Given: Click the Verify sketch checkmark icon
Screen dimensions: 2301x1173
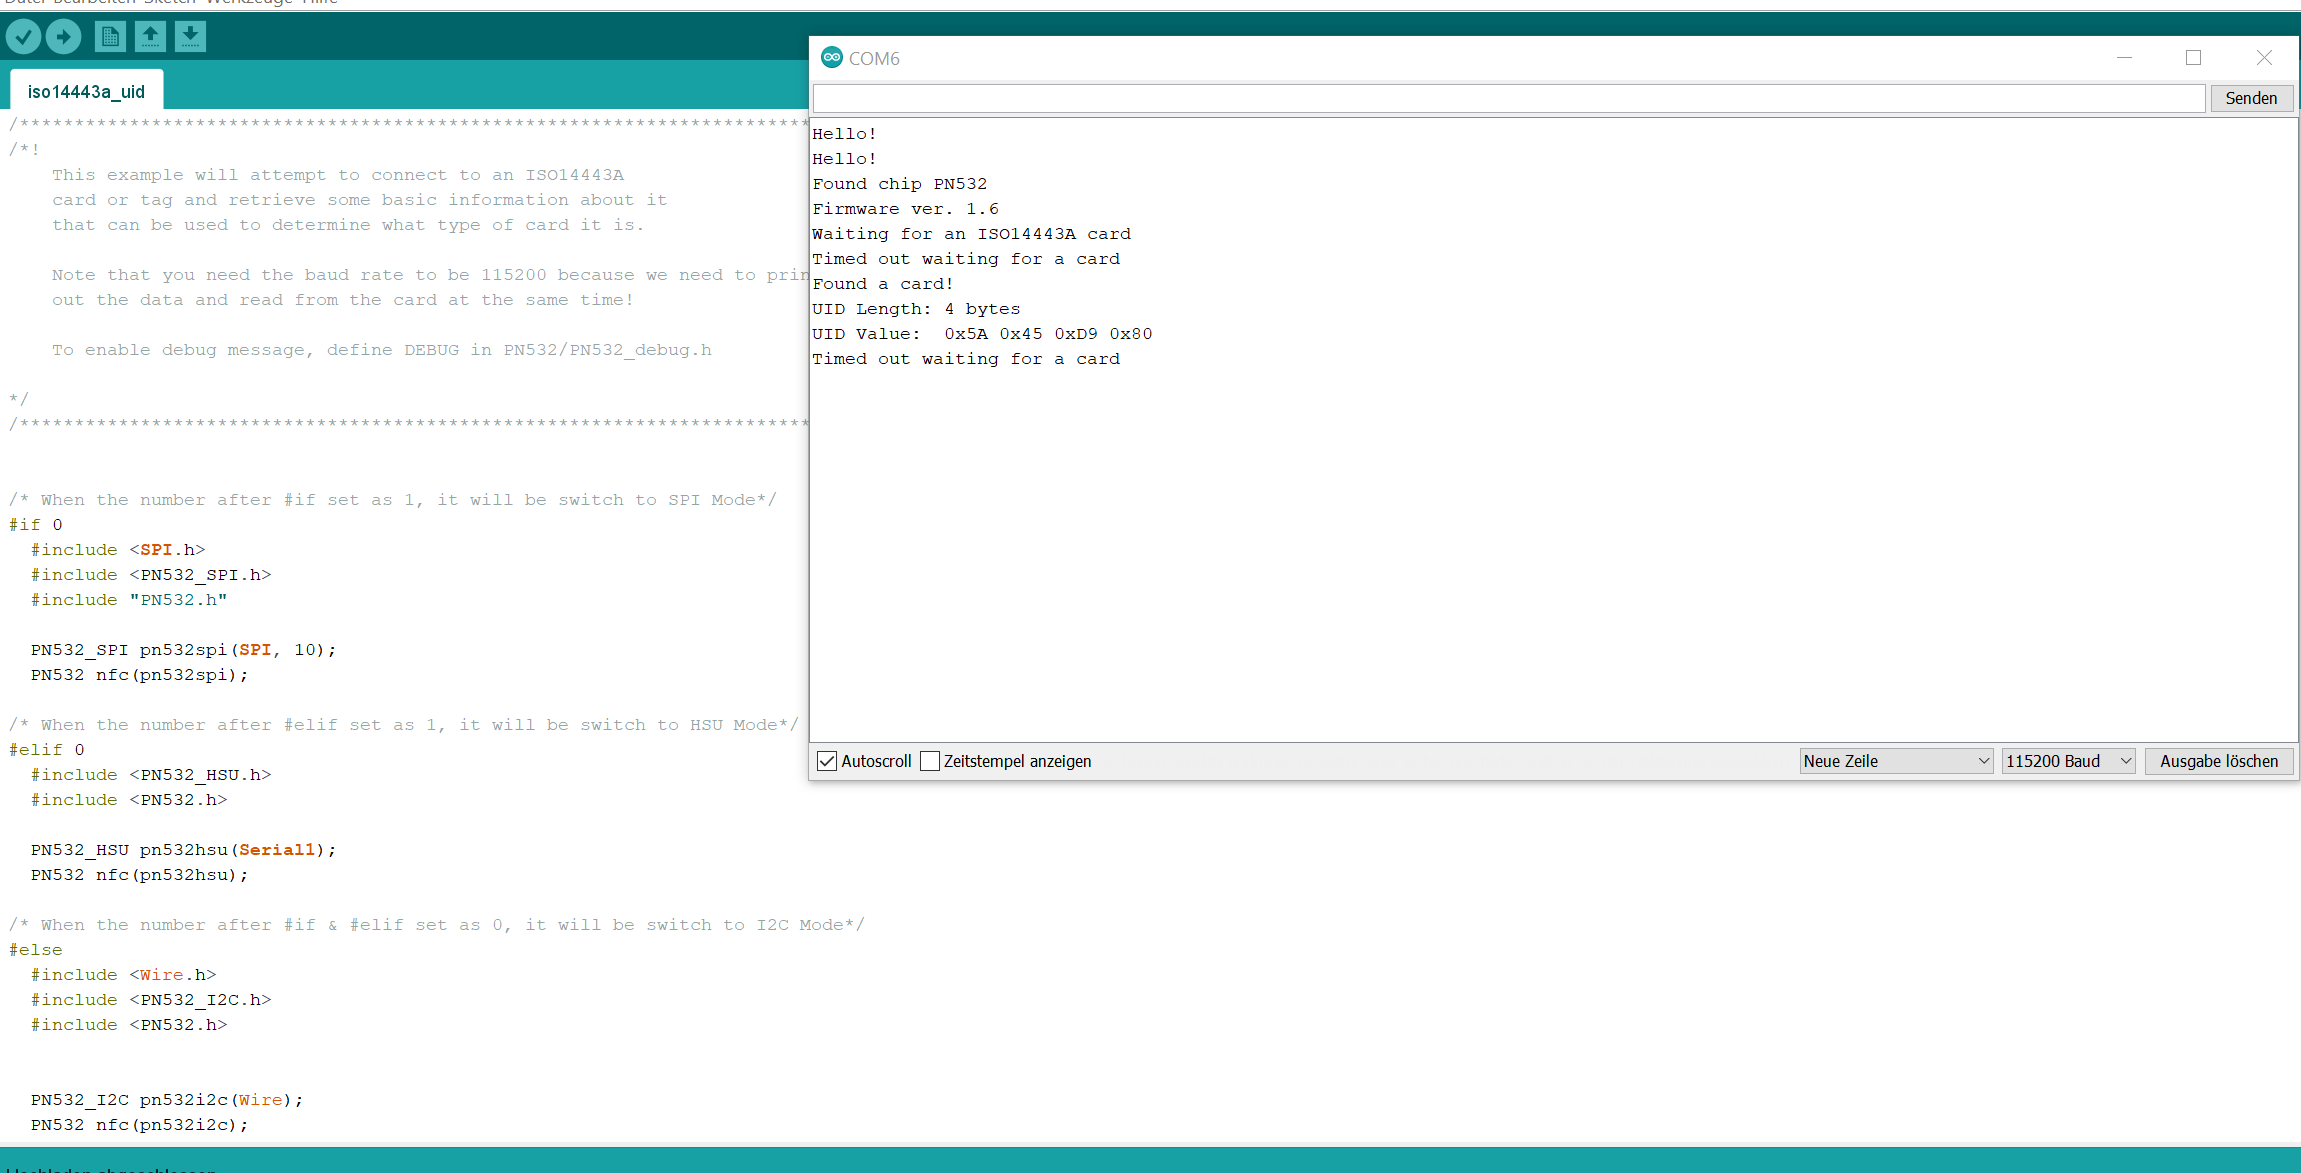Looking at the screenshot, I should pyautogui.click(x=23, y=38).
